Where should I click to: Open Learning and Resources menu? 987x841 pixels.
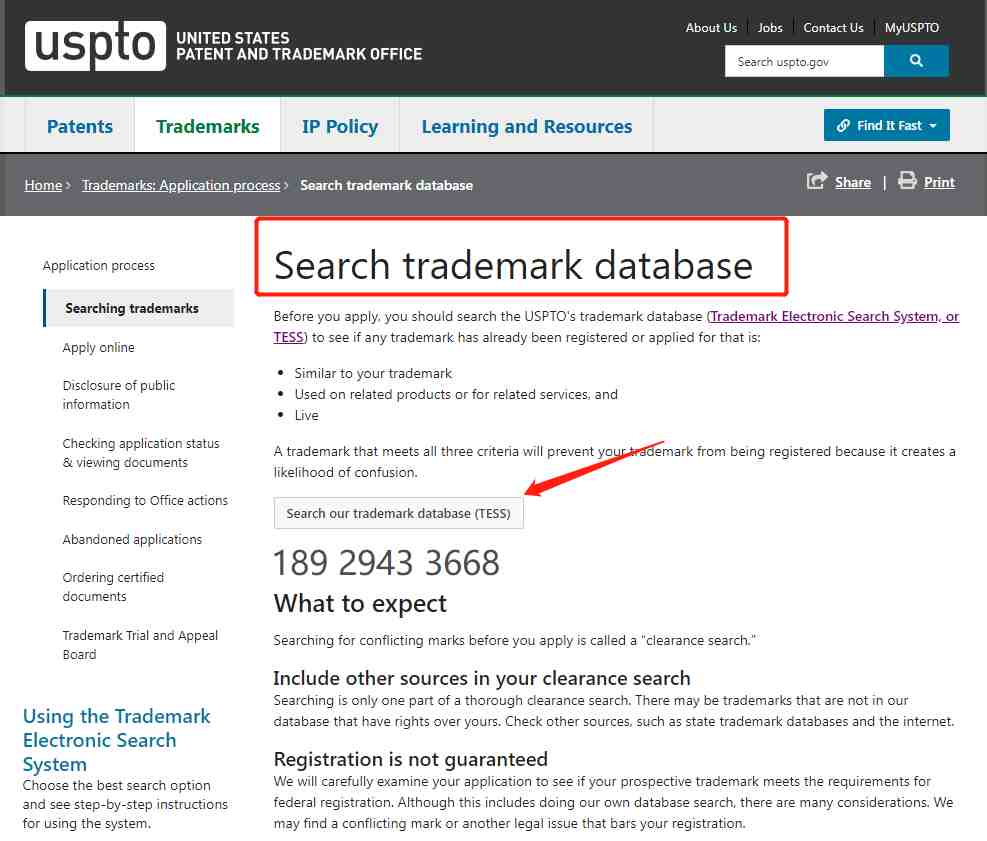[x=526, y=127]
